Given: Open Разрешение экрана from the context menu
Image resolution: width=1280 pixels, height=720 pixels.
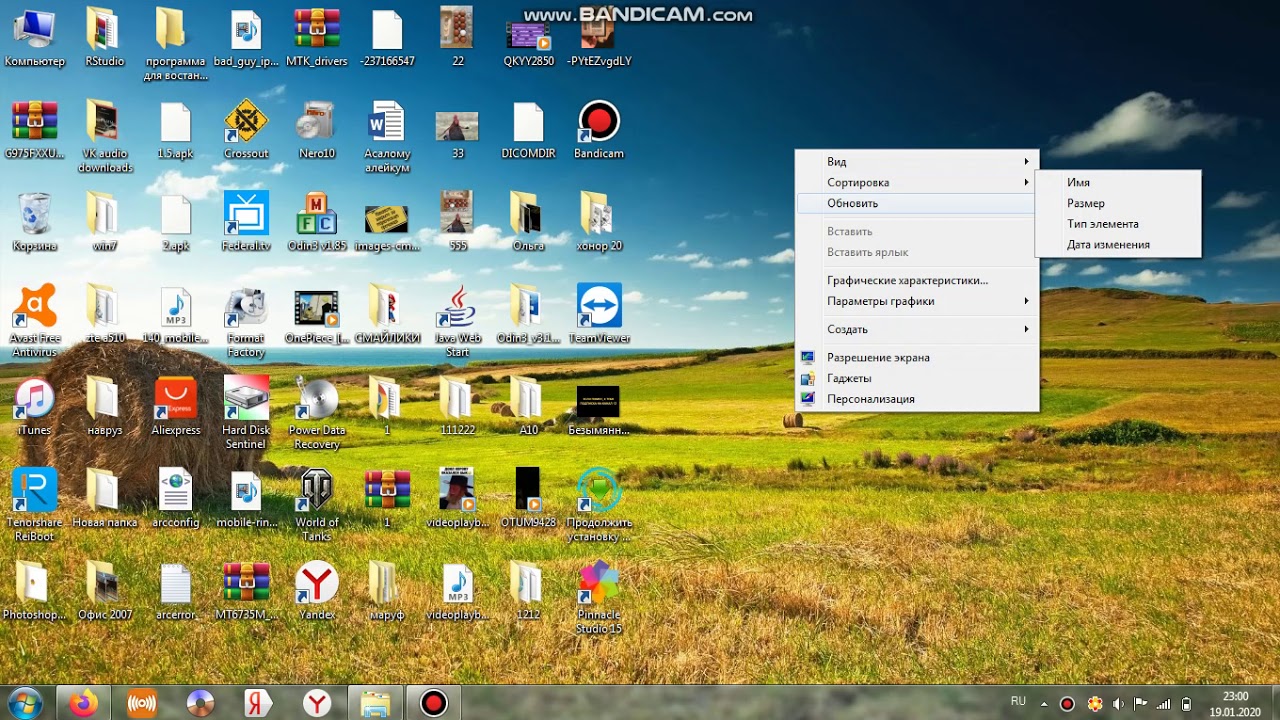Looking at the screenshot, I should click(917, 357).
